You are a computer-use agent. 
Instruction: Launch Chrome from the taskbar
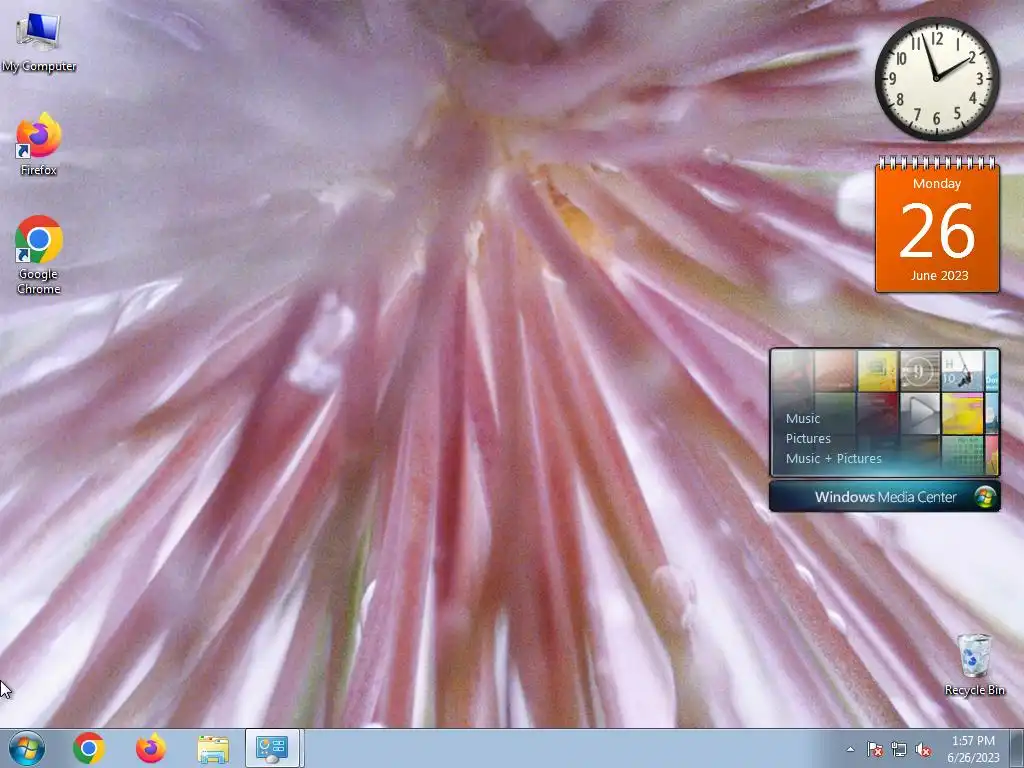(x=89, y=748)
